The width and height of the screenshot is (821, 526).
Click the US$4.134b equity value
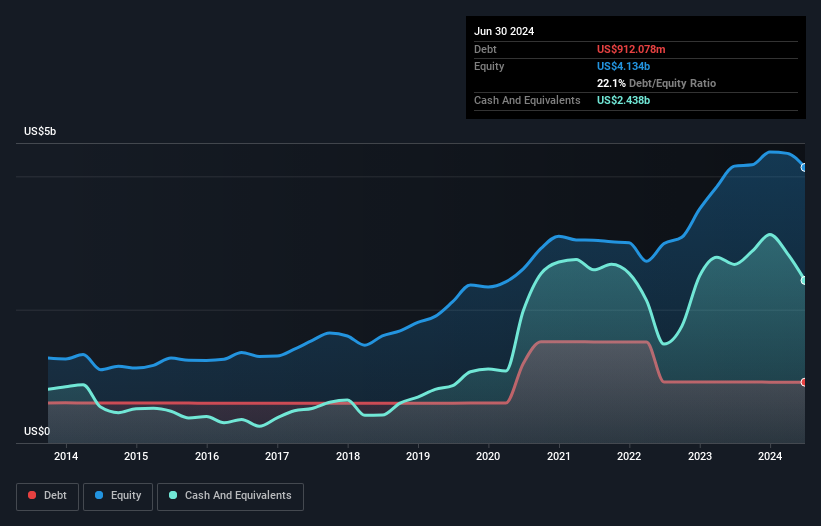[623, 66]
